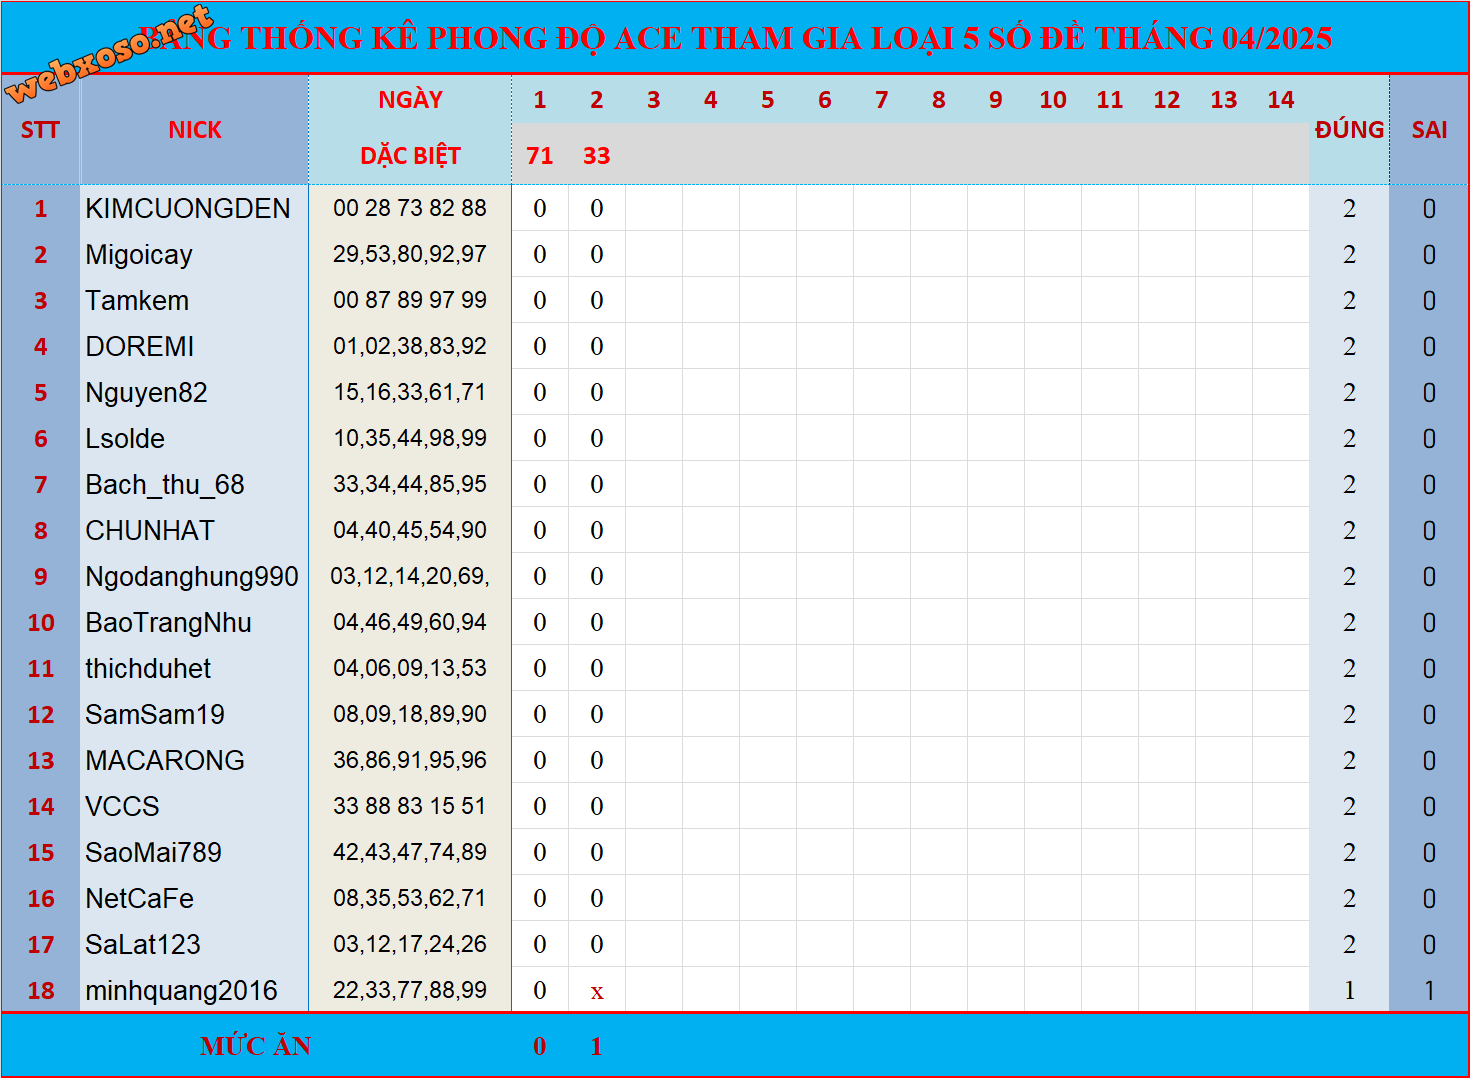This screenshot has height=1078, width=1470.
Task: Select numbers 04,40,45,54,90
Action: coord(410,530)
